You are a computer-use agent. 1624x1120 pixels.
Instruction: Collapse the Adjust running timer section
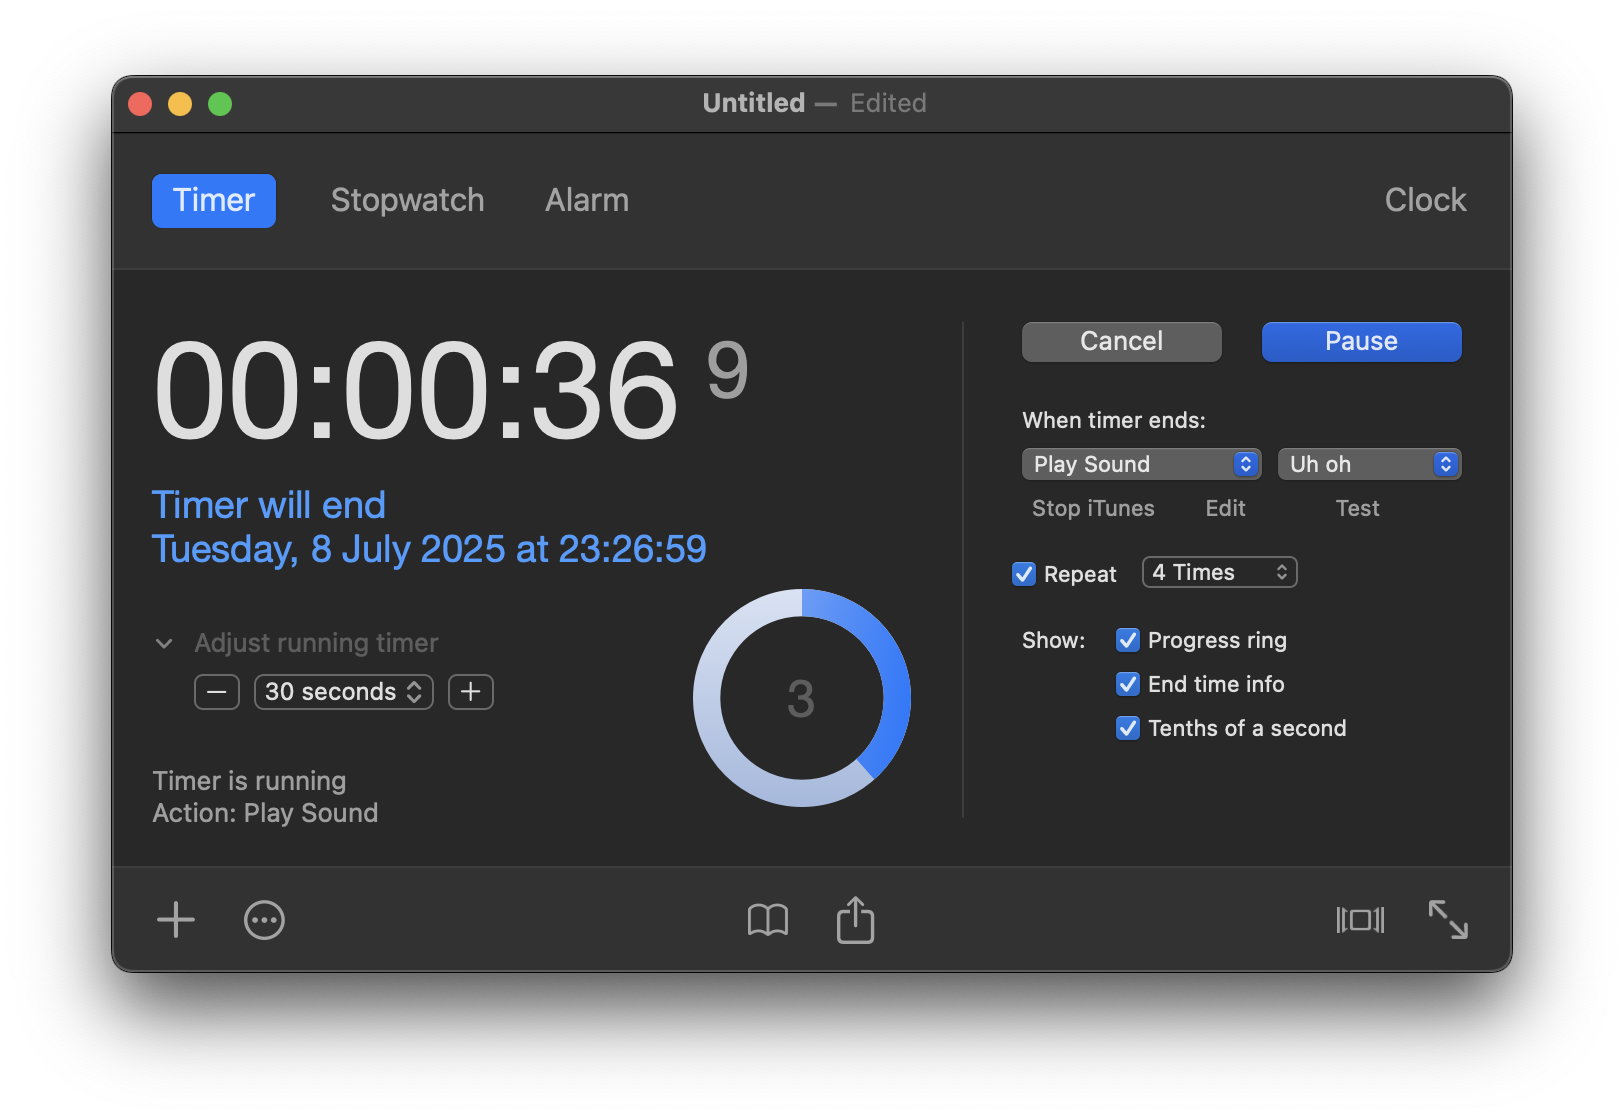(x=165, y=643)
